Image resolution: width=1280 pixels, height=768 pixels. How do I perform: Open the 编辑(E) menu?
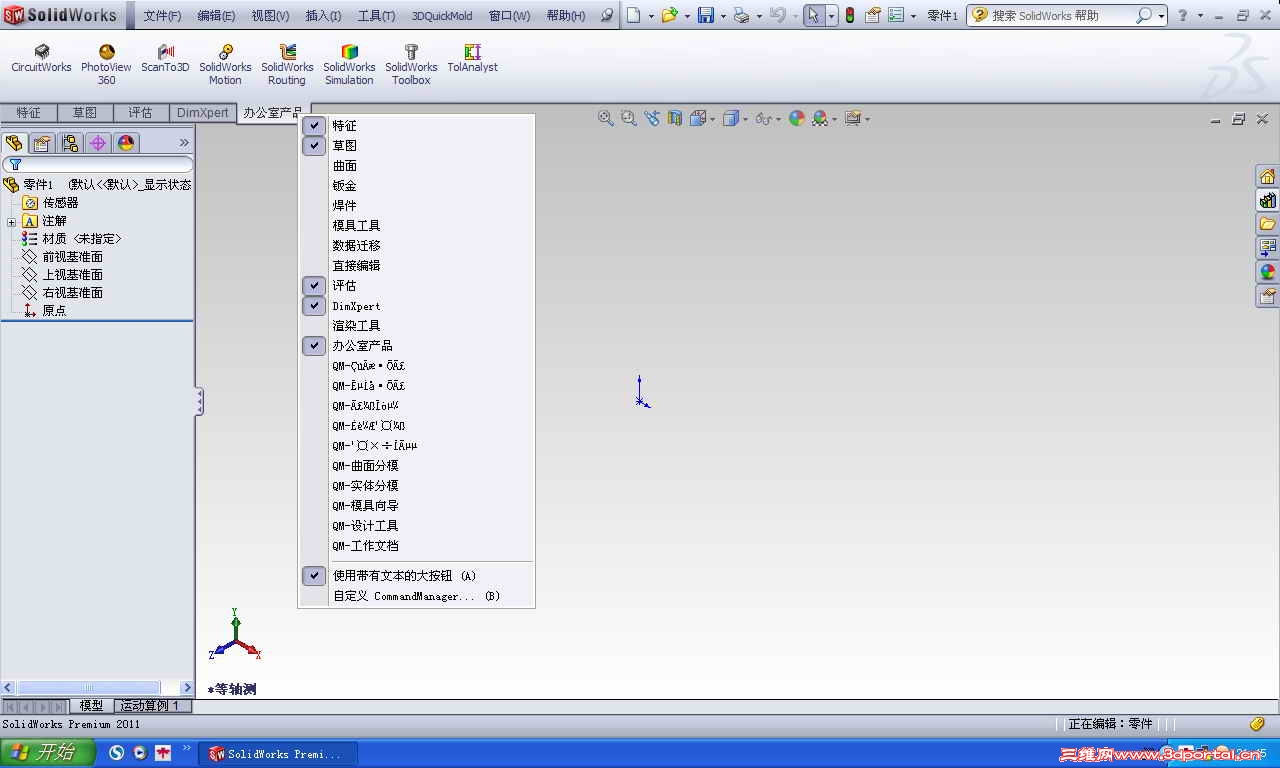click(x=216, y=16)
